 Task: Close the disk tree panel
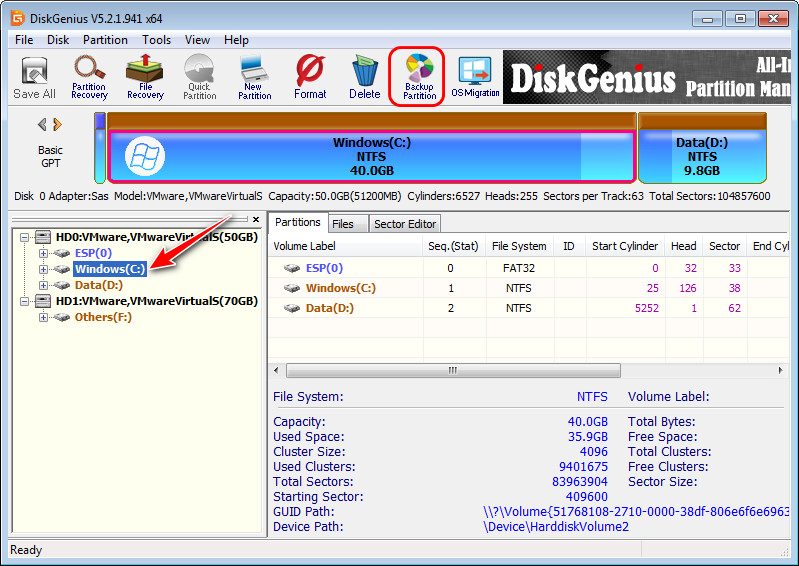tap(256, 220)
